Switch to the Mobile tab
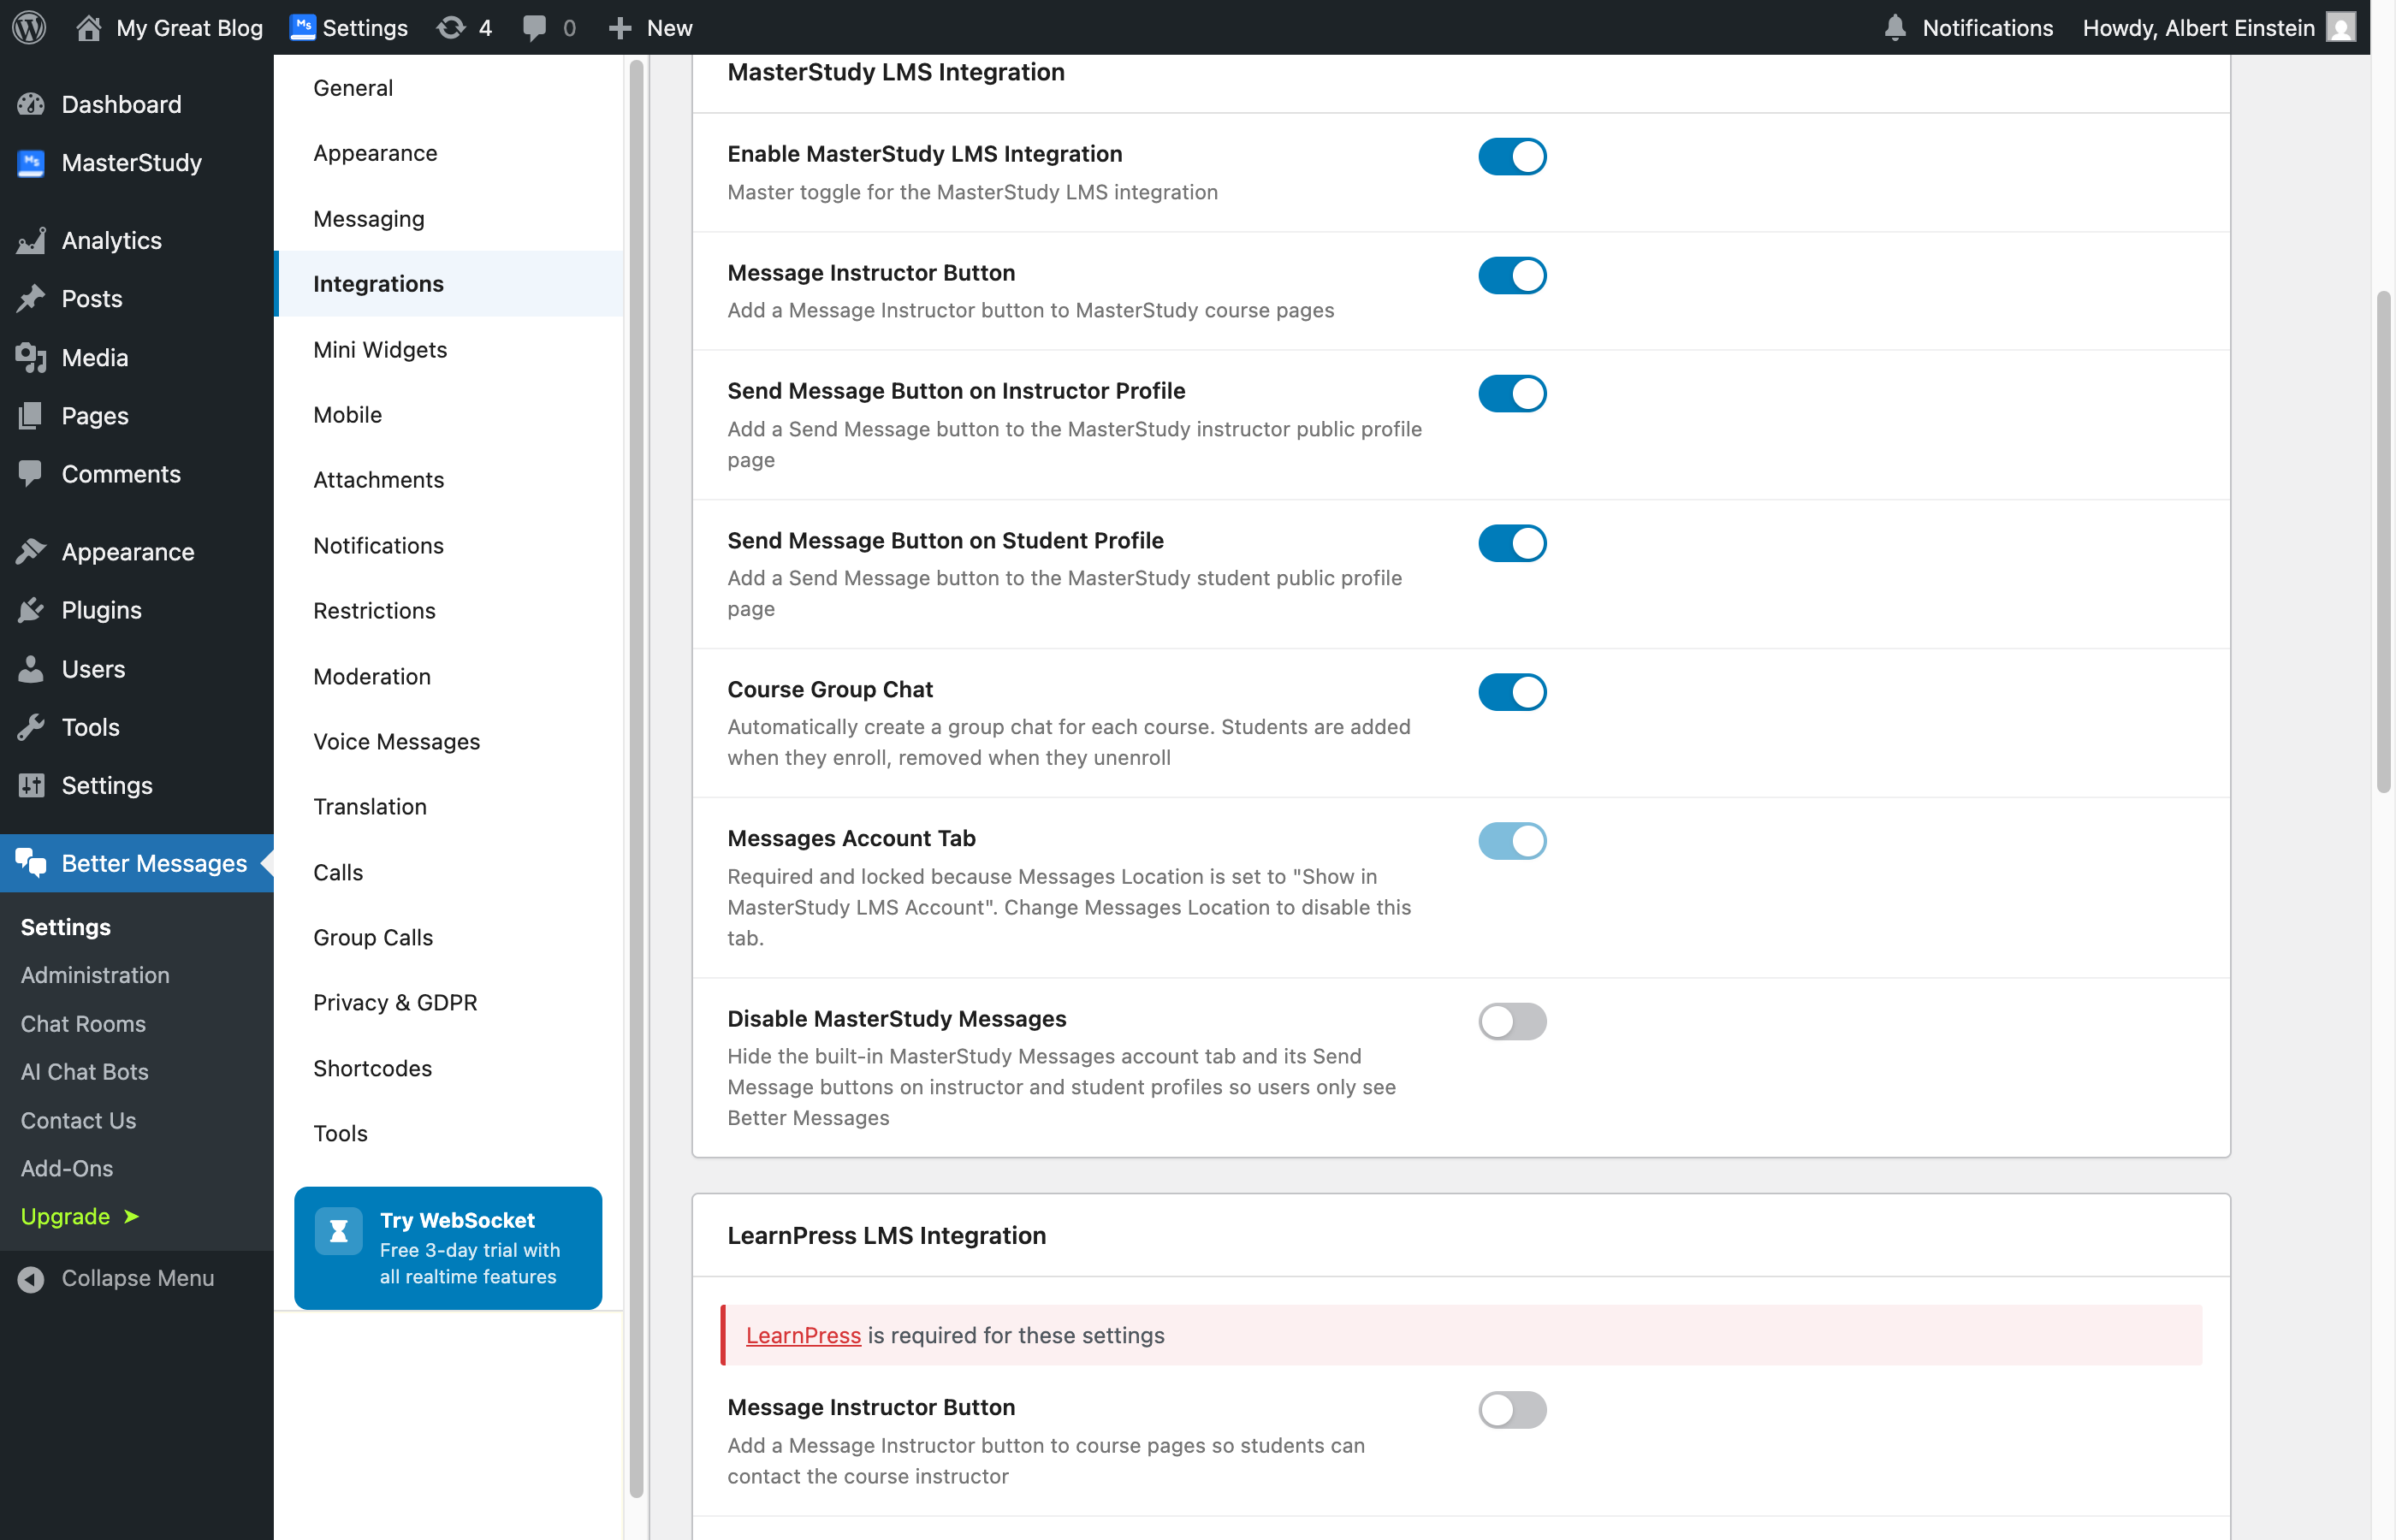Image resolution: width=2396 pixels, height=1540 pixels. point(449,414)
